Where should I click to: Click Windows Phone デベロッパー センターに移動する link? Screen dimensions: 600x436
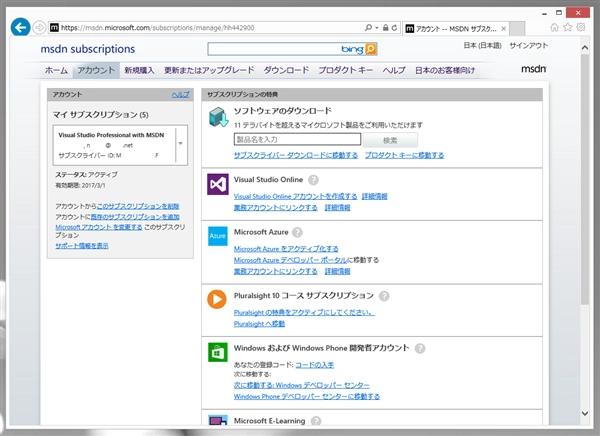tap(307, 397)
